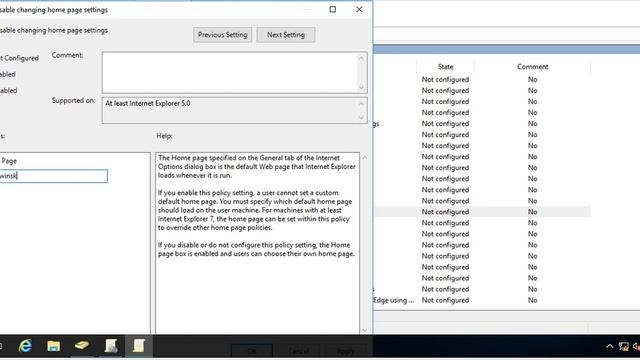The height and width of the screenshot is (360, 640).
Task: Click the highlighted row's "No" comment cell
Action: (532, 212)
